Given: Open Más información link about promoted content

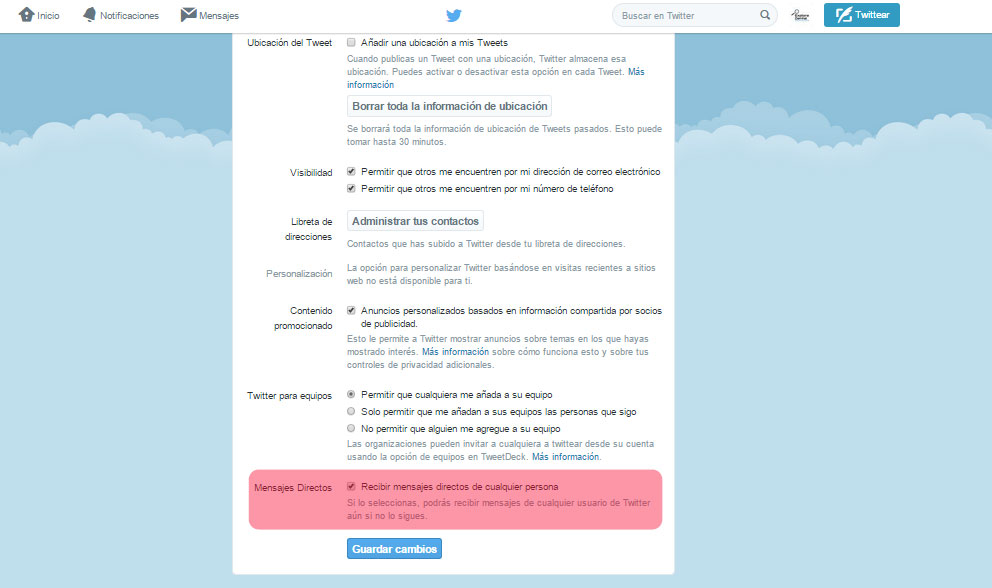Looking at the screenshot, I should 456,352.
